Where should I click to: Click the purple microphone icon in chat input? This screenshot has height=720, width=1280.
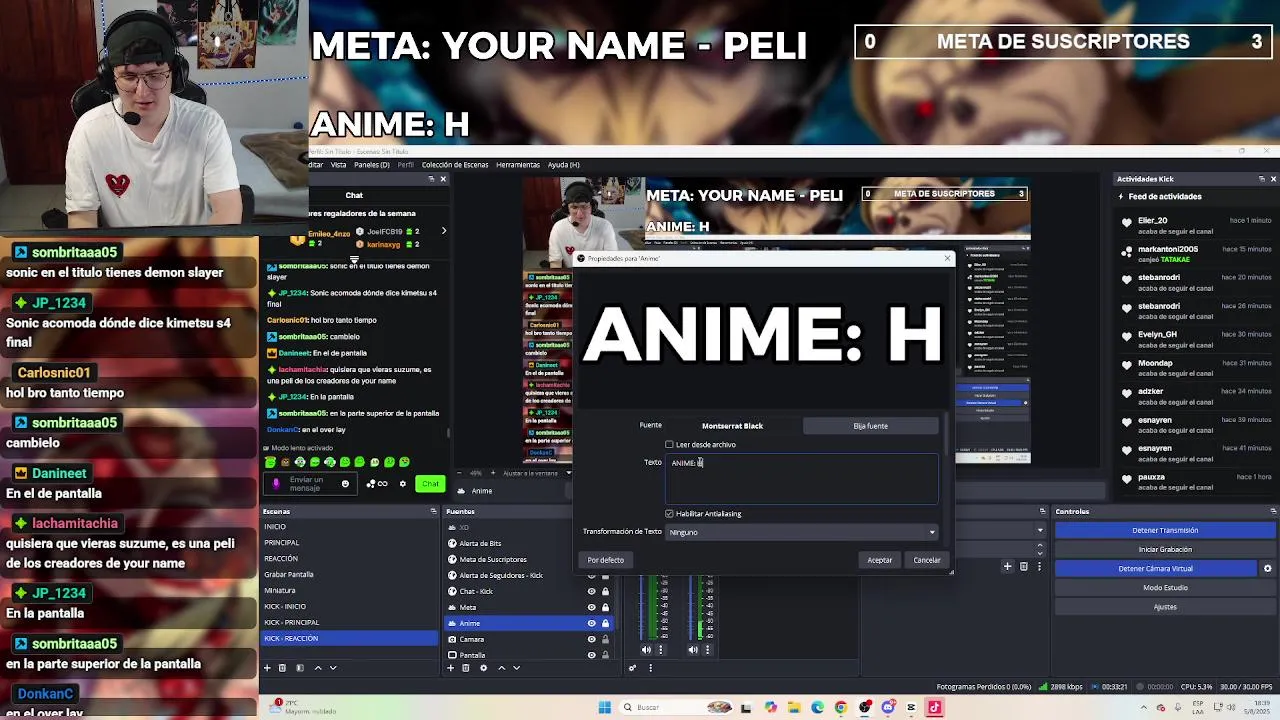tap(276, 484)
